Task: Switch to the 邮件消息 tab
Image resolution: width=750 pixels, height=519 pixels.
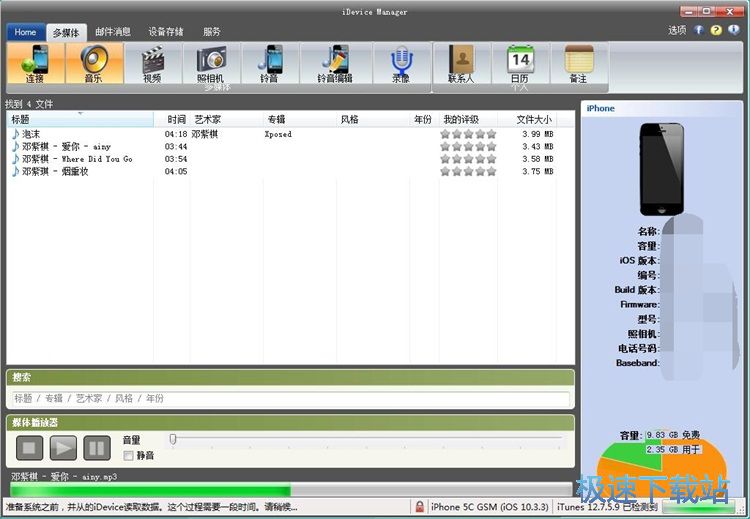Action: coord(113,32)
